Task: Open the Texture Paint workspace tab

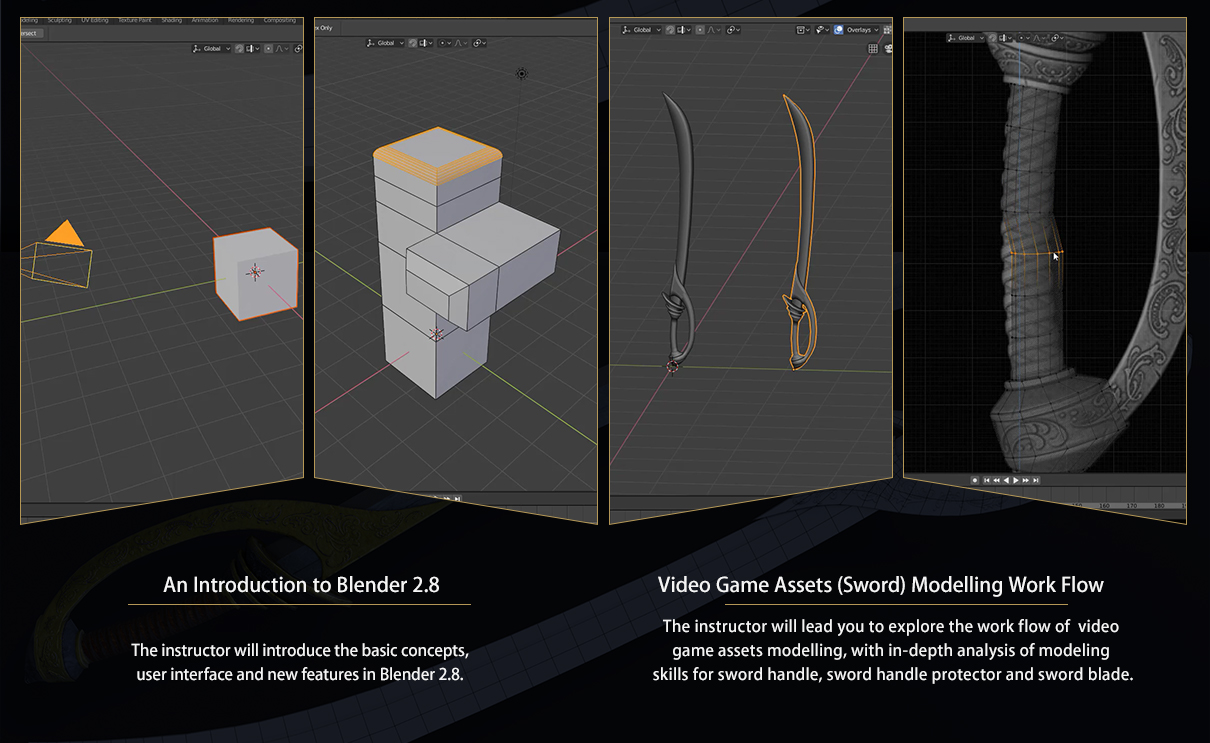Action: coord(134,20)
